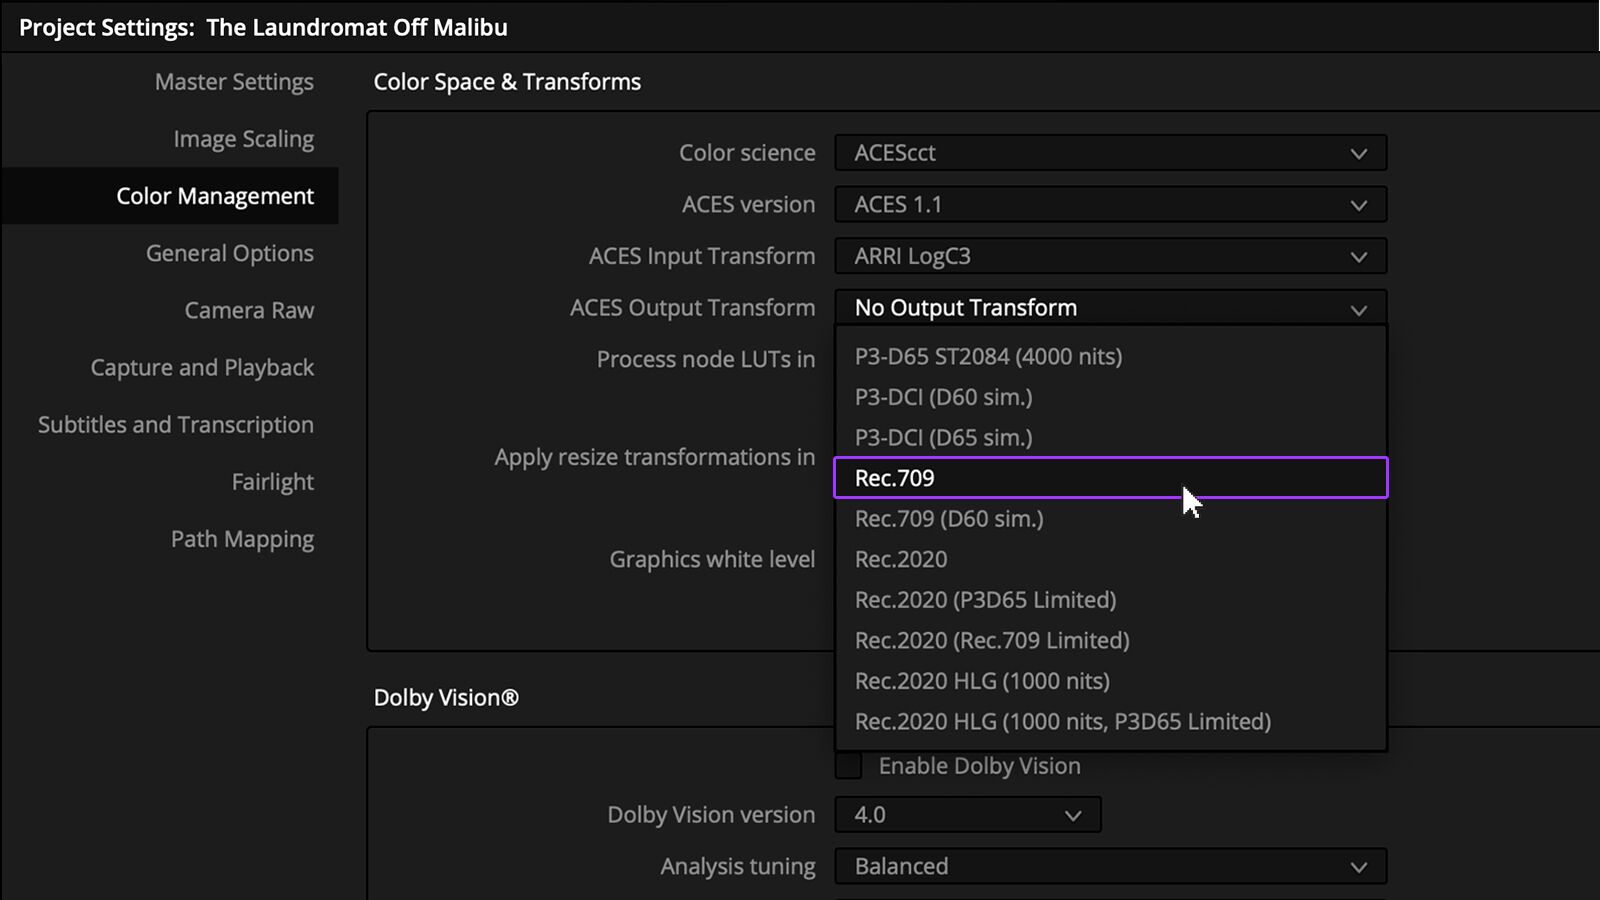Select P3-DCI (D65 sim.) output transform
The width and height of the screenshot is (1600, 900).
pos(943,437)
